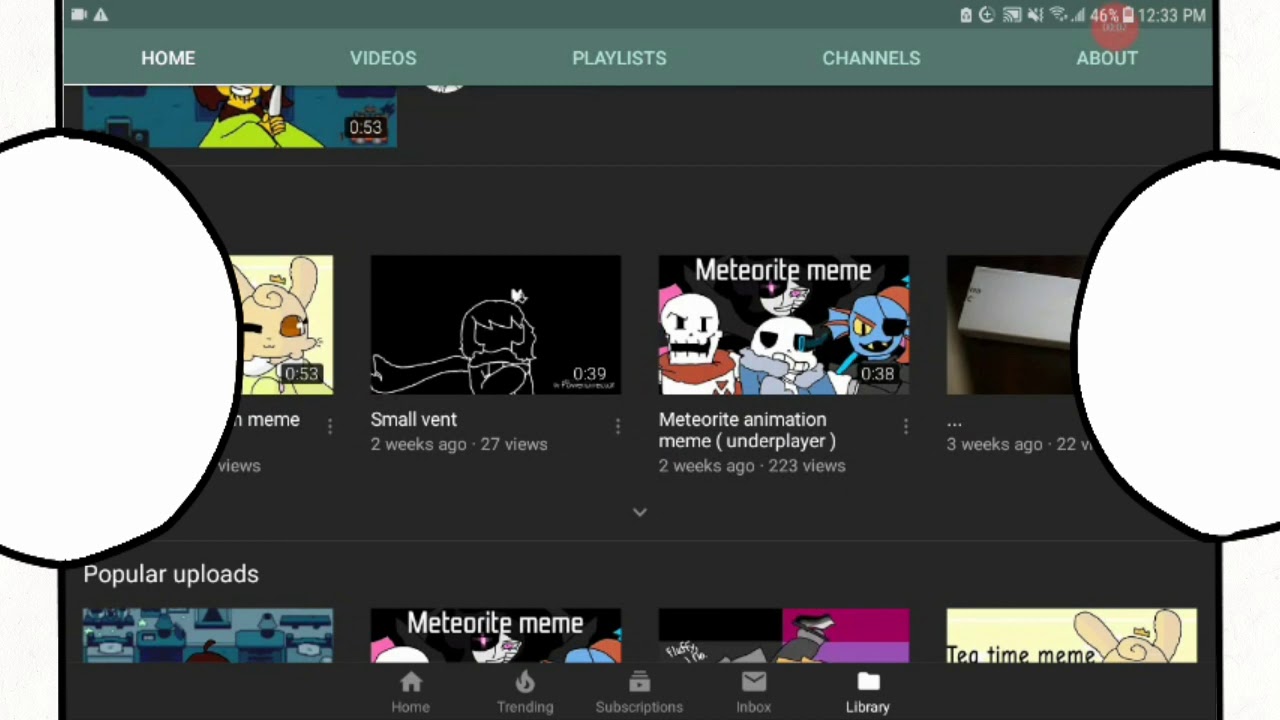Screen dimensions: 1280x720
Task: Open the 'Small vent' video title
Action: (x=414, y=420)
